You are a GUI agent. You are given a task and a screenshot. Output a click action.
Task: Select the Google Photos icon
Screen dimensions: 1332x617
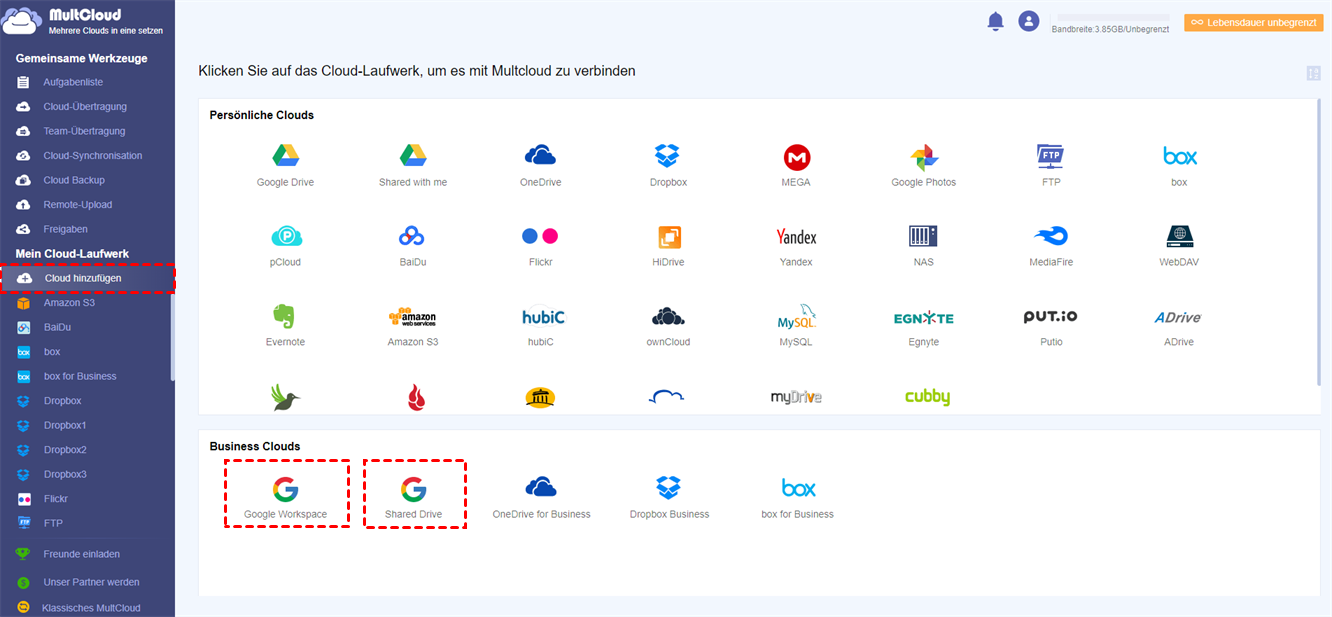coord(924,157)
